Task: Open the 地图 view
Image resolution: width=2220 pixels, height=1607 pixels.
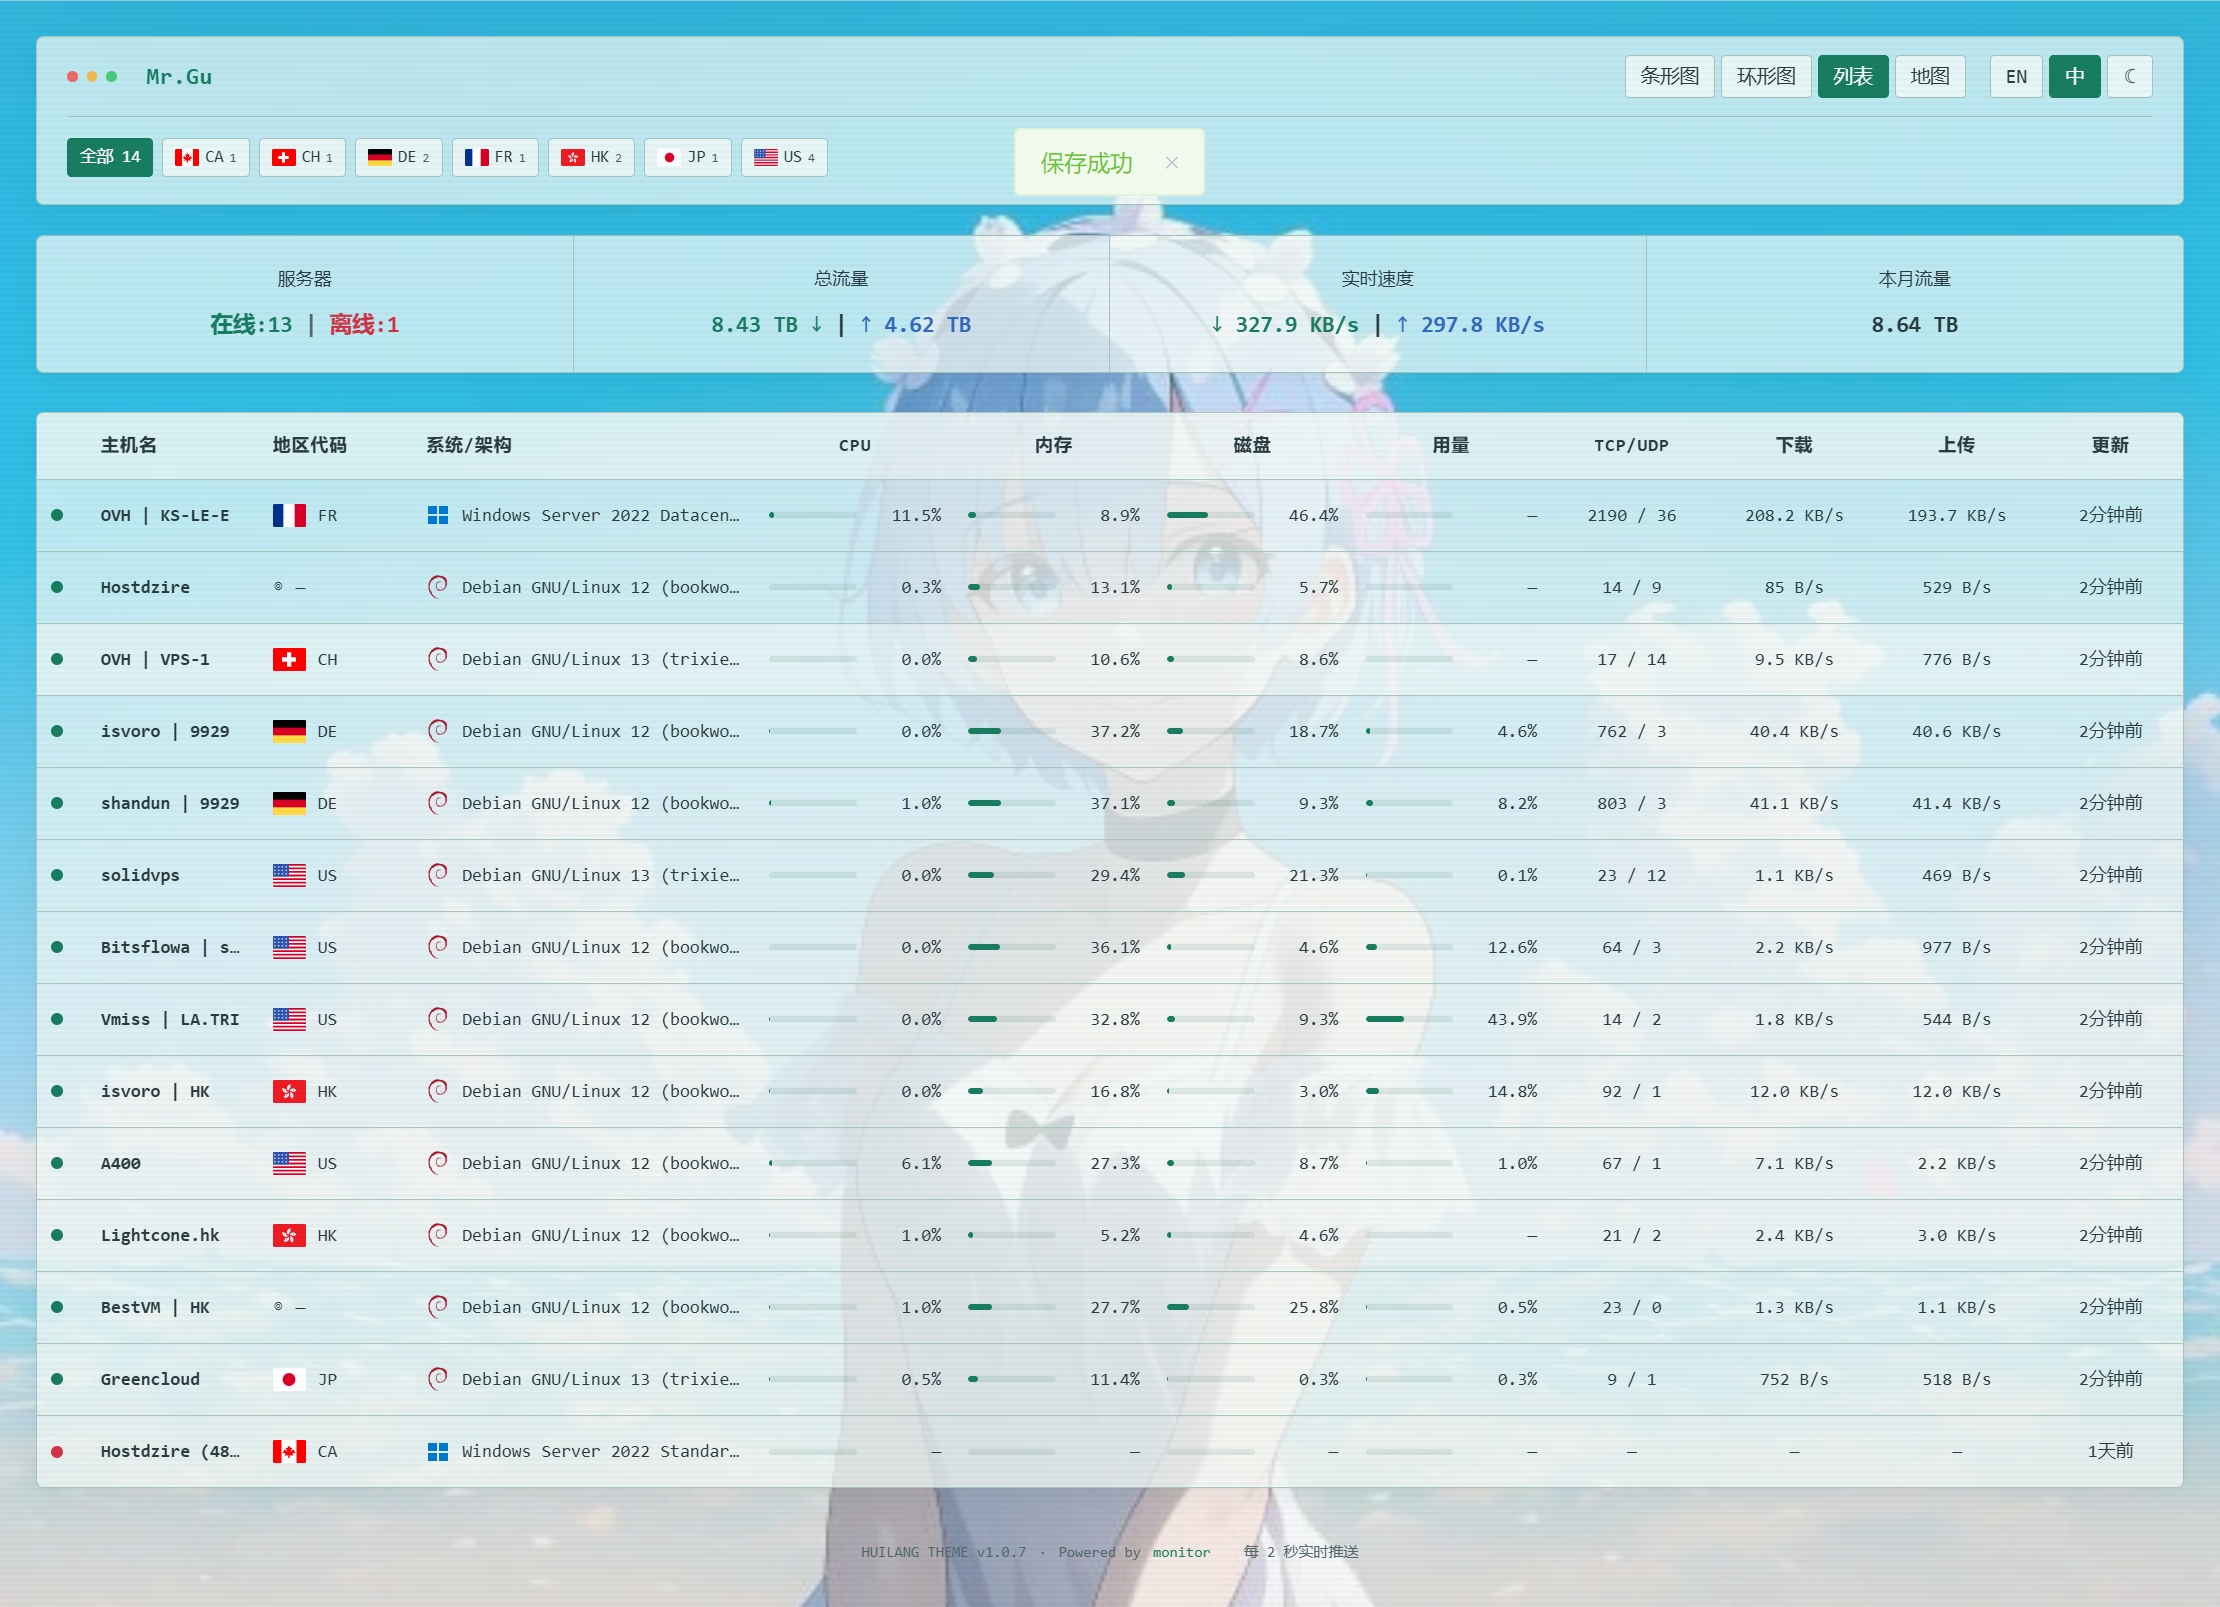Action: 1930,76
